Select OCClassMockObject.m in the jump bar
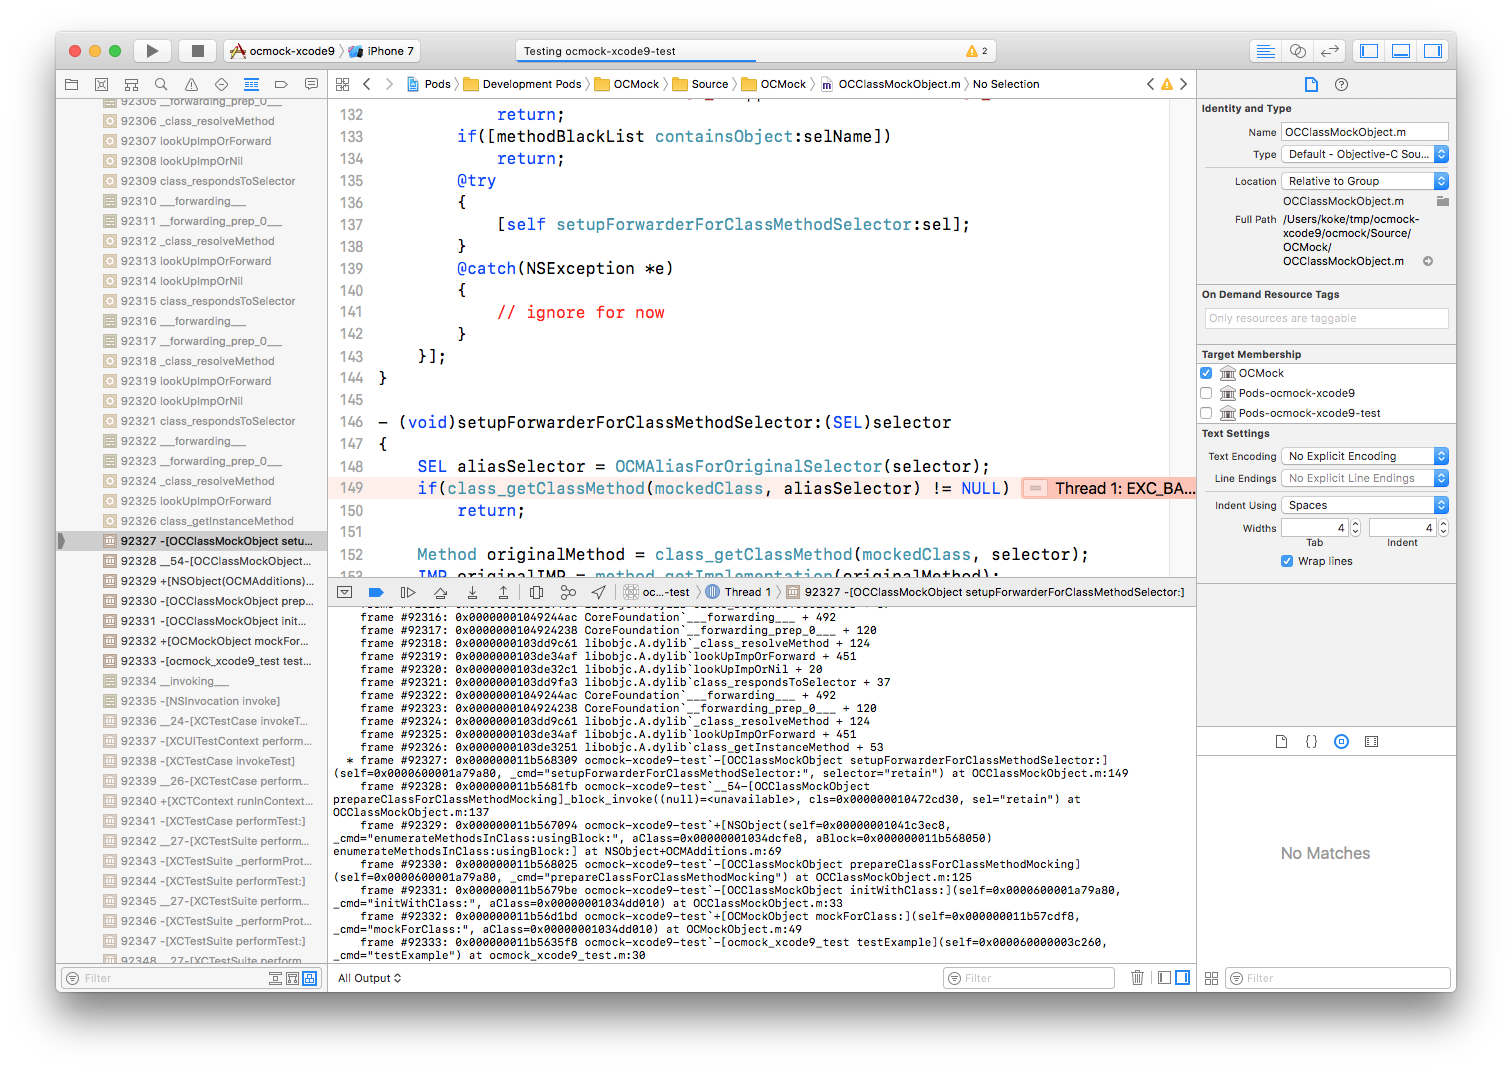This screenshot has height=1072, width=1512. tap(891, 85)
